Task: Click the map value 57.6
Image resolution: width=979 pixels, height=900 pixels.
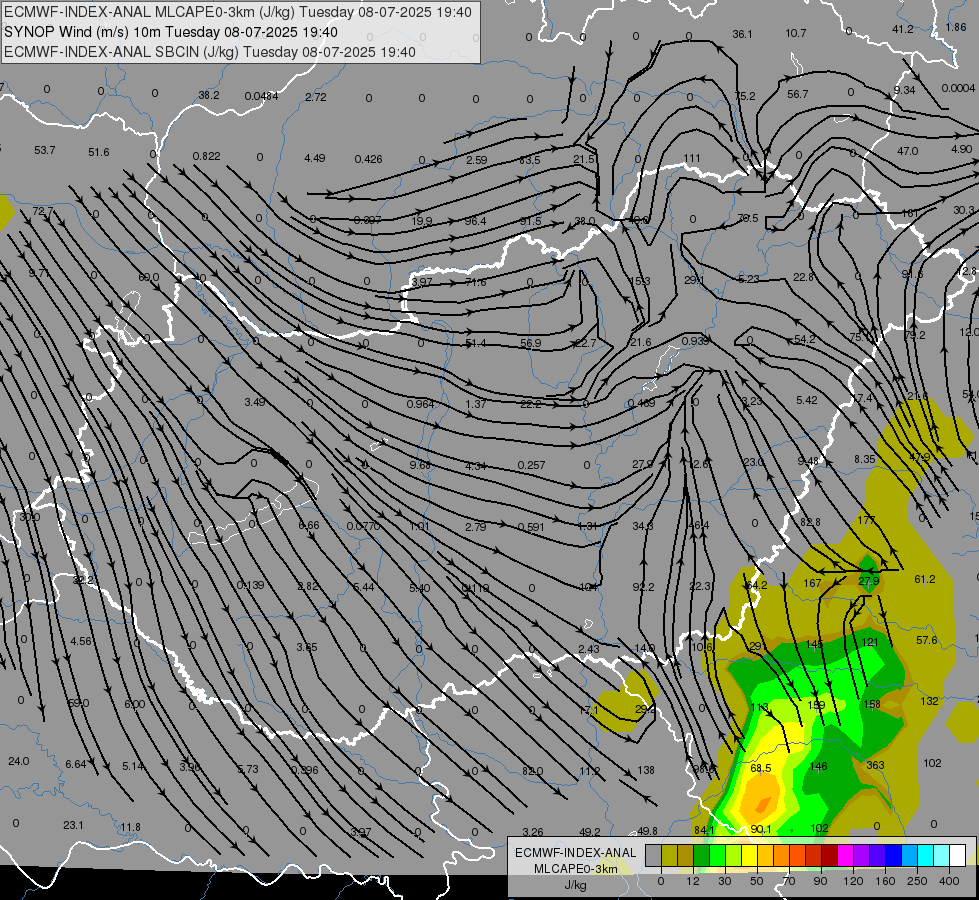Action: (x=927, y=640)
